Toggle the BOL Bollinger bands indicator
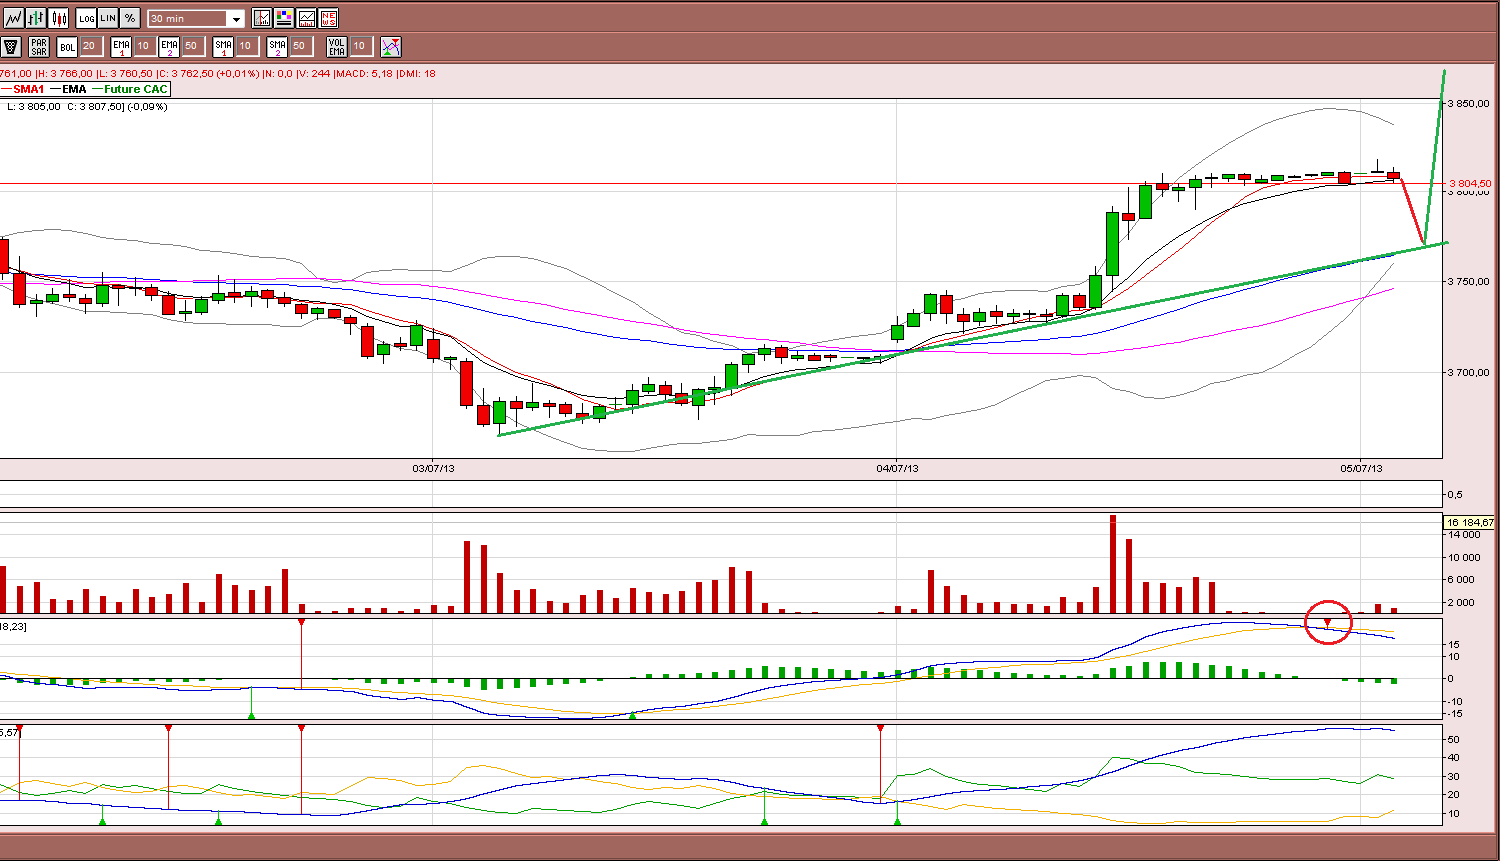 pyautogui.click(x=67, y=46)
